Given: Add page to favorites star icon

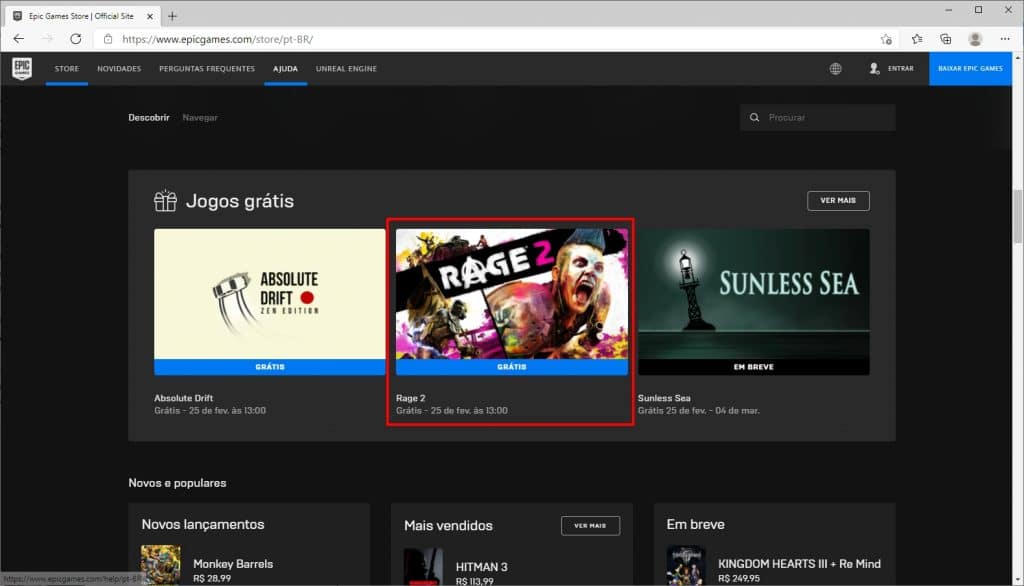Looking at the screenshot, I should (x=886, y=39).
